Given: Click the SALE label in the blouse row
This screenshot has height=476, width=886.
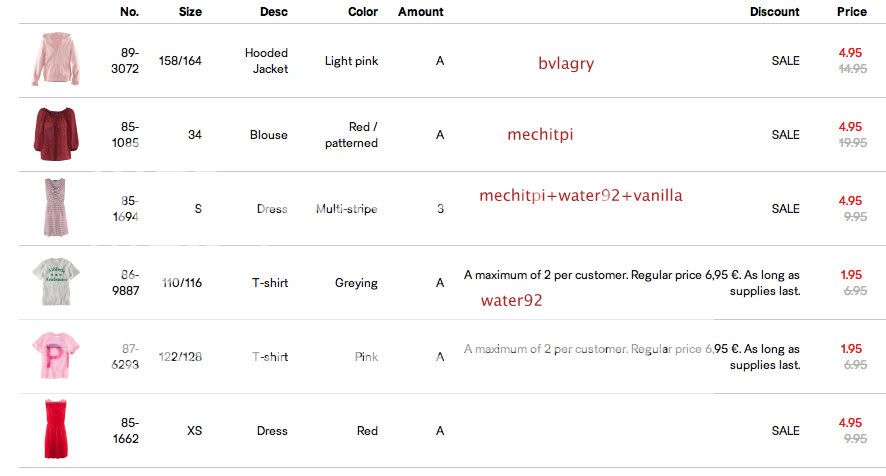Looking at the screenshot, I should (786, 135).
